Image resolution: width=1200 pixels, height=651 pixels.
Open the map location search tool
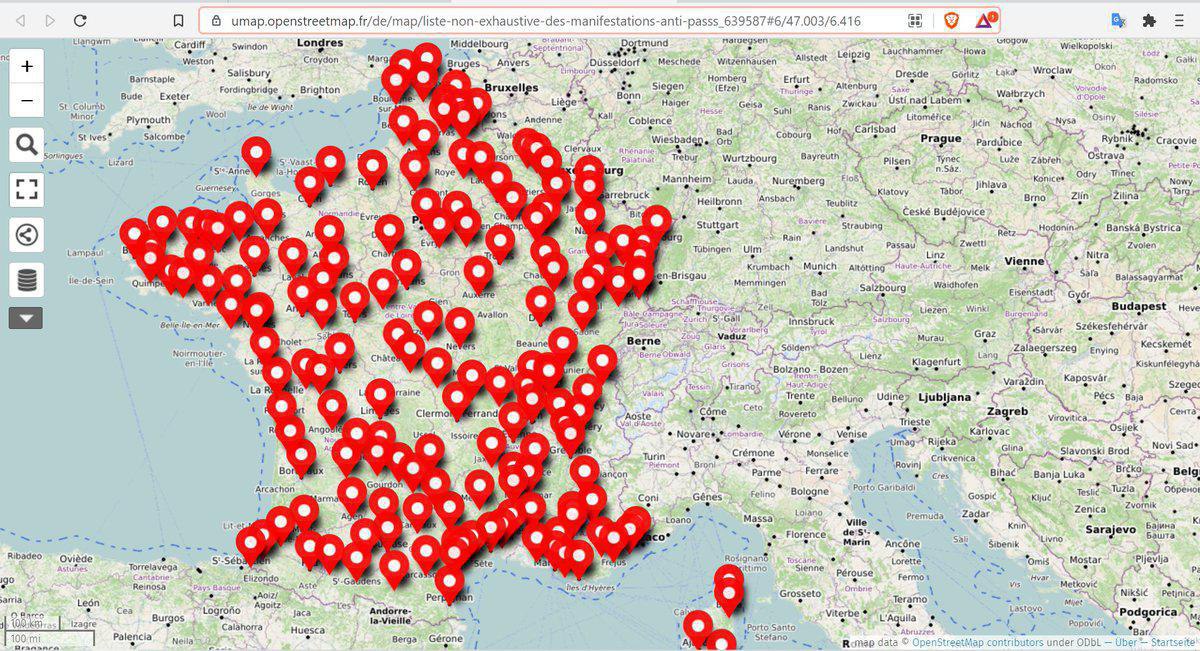coord(26,145)
